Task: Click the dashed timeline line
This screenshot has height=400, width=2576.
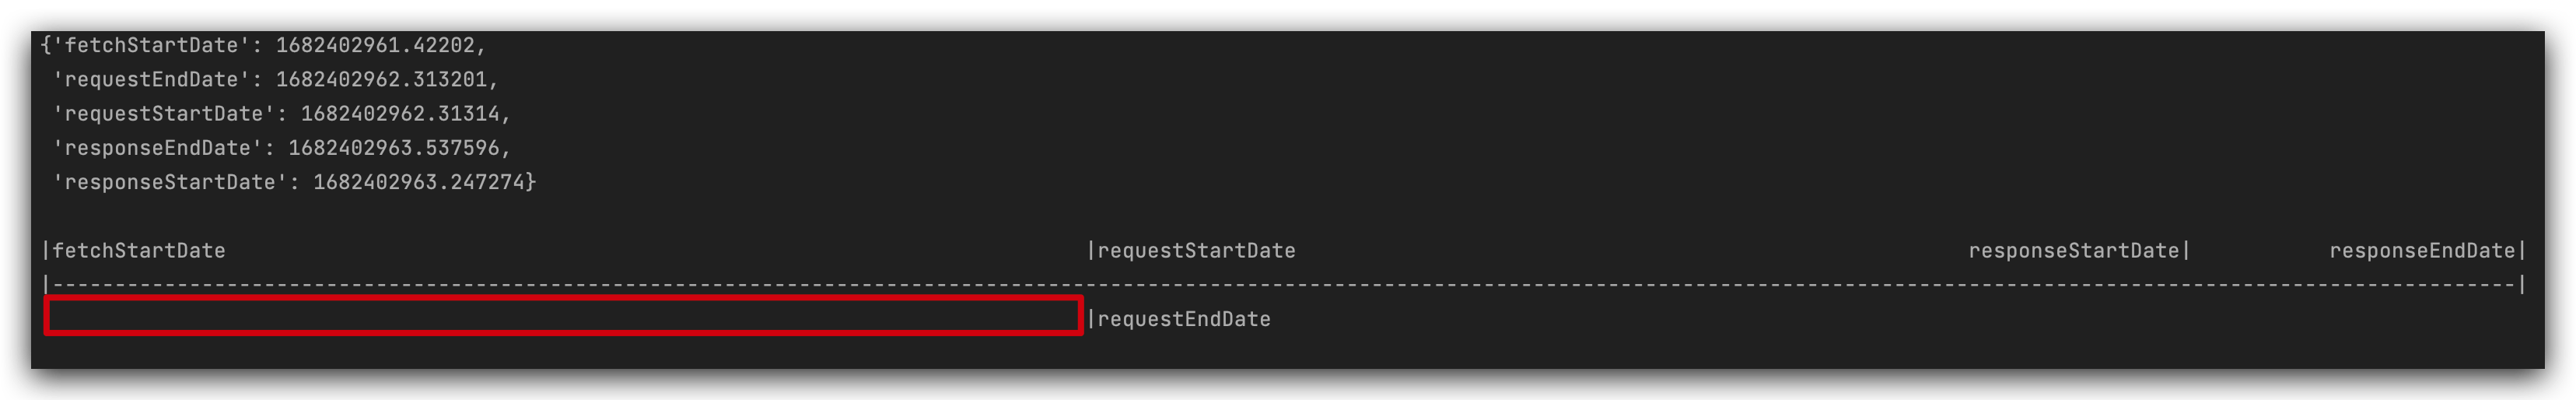Action: point(1284,285)
